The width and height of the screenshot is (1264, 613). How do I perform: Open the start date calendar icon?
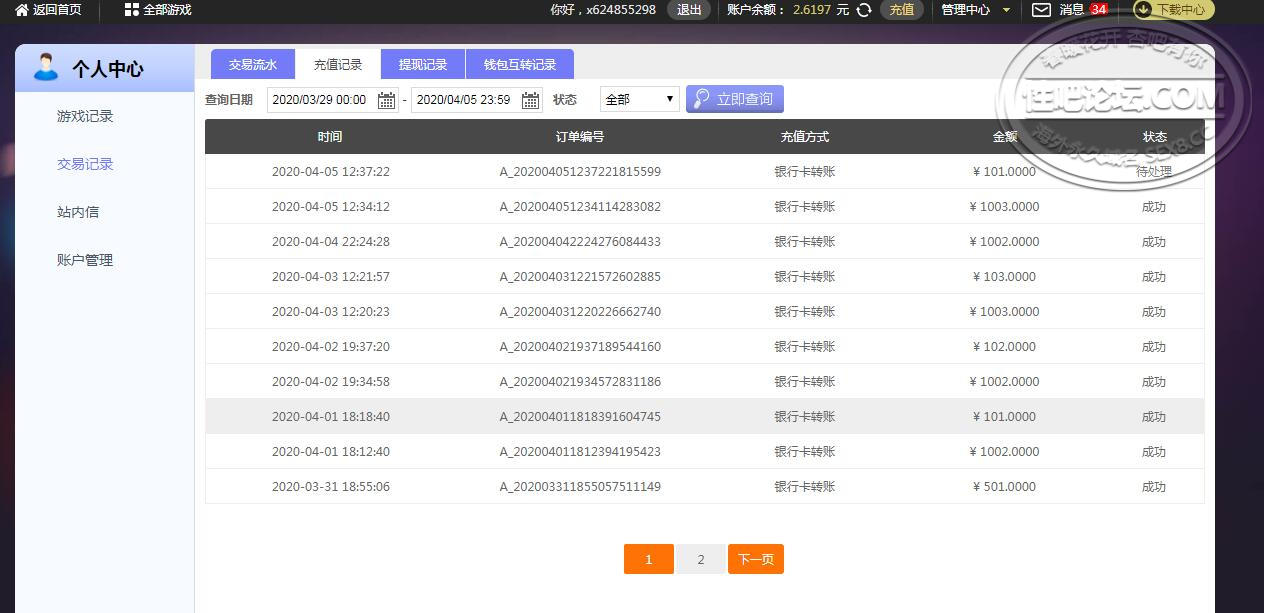(x=386, y=100)
